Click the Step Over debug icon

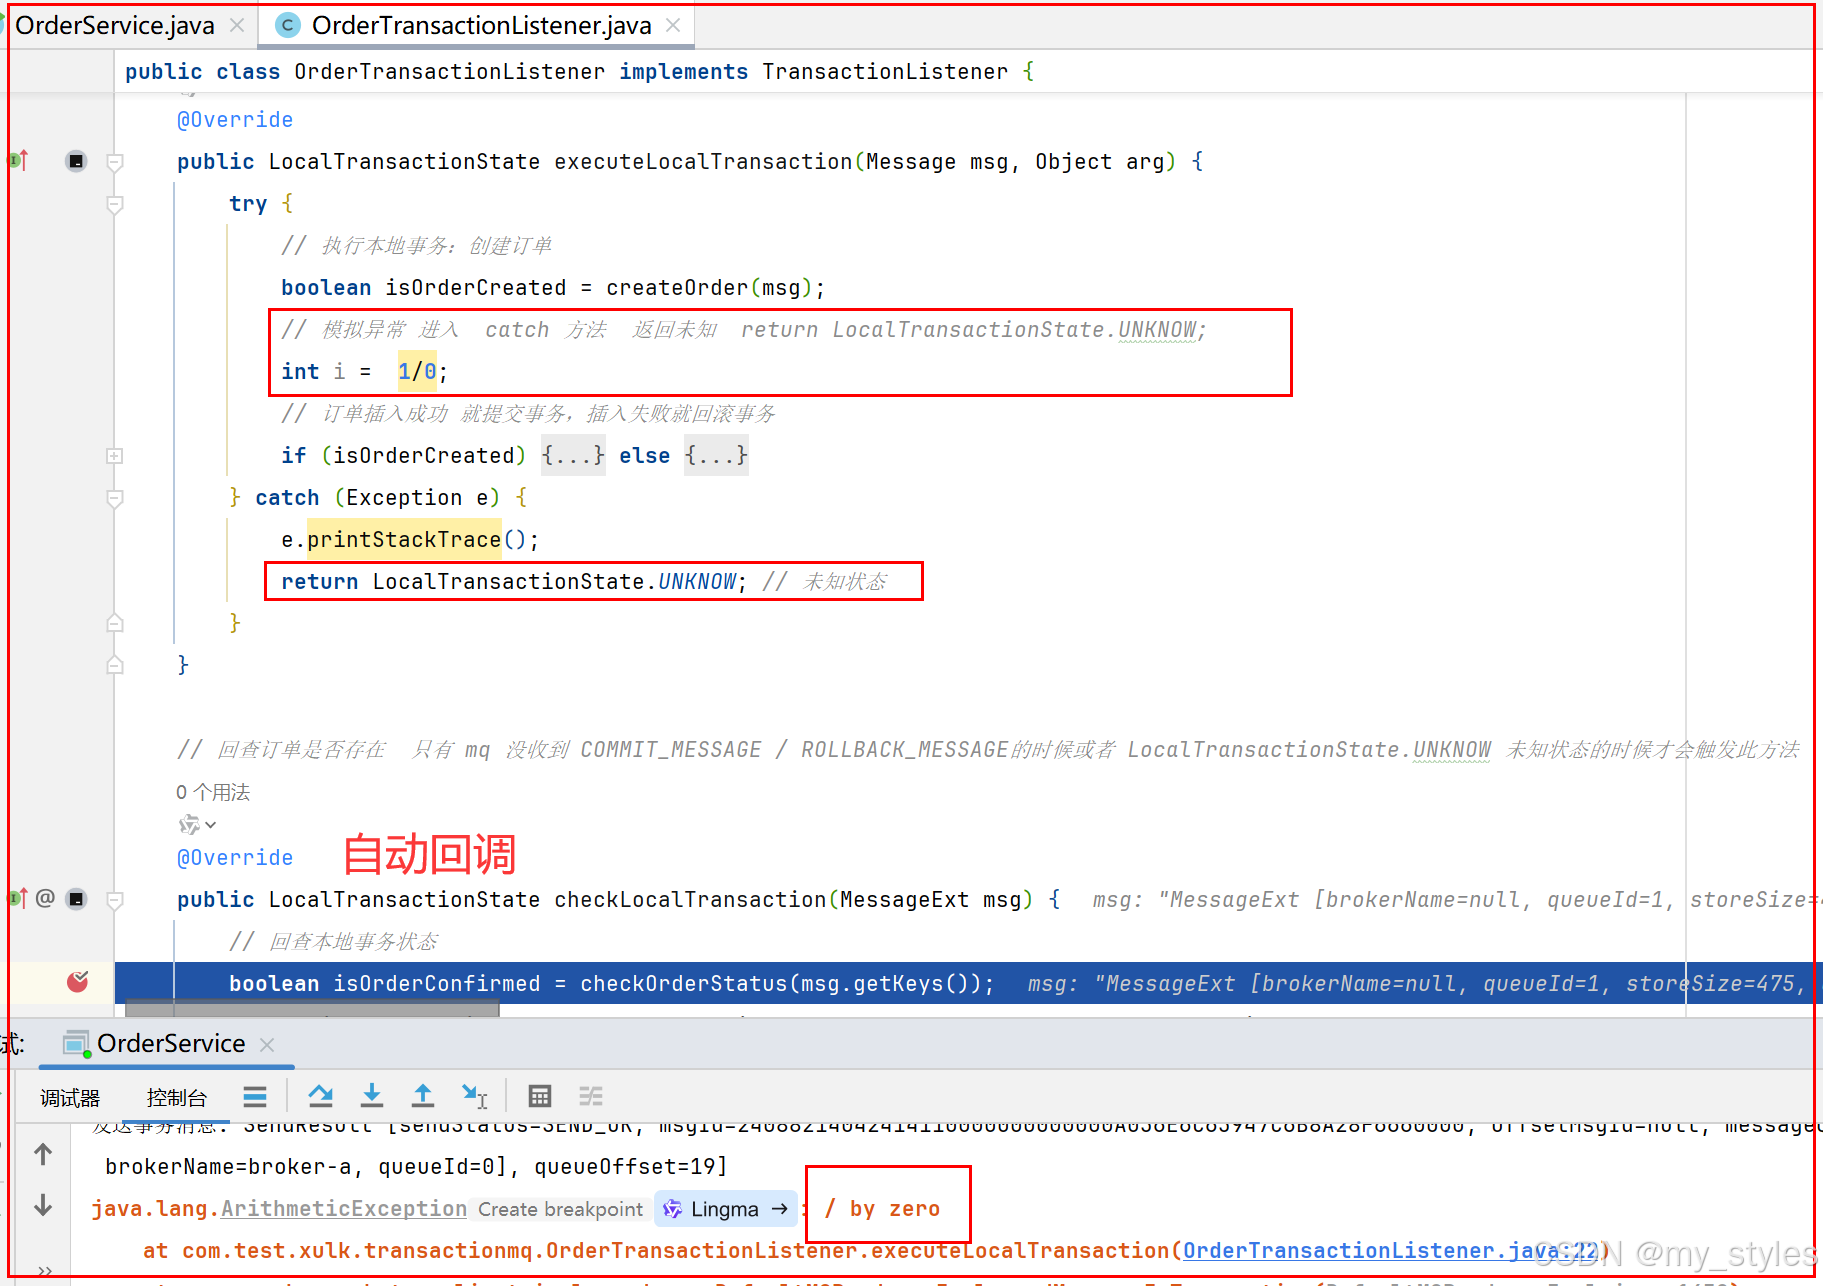point(320,1096)
